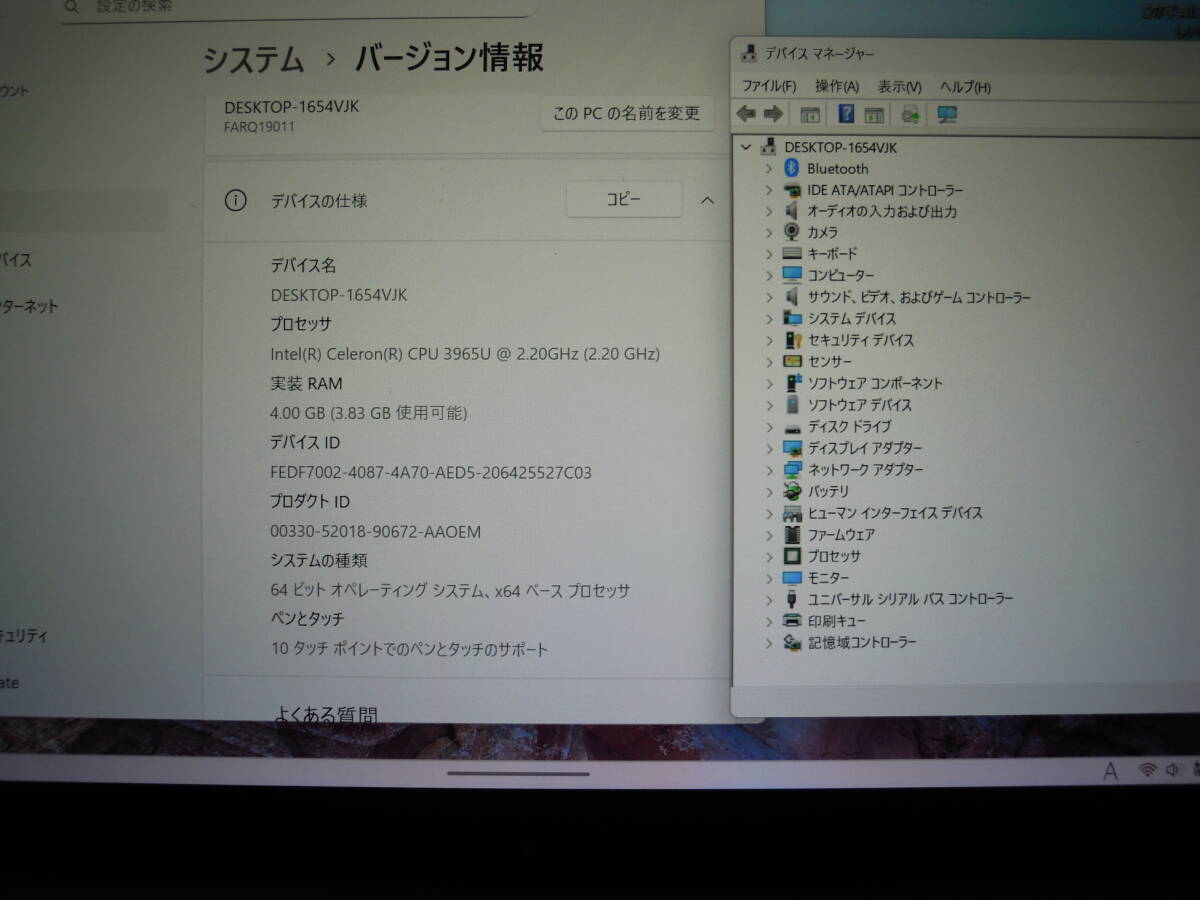1200x900 pixels.
Task: Click the コピー button for device specs
Action: tap(624, 199)
